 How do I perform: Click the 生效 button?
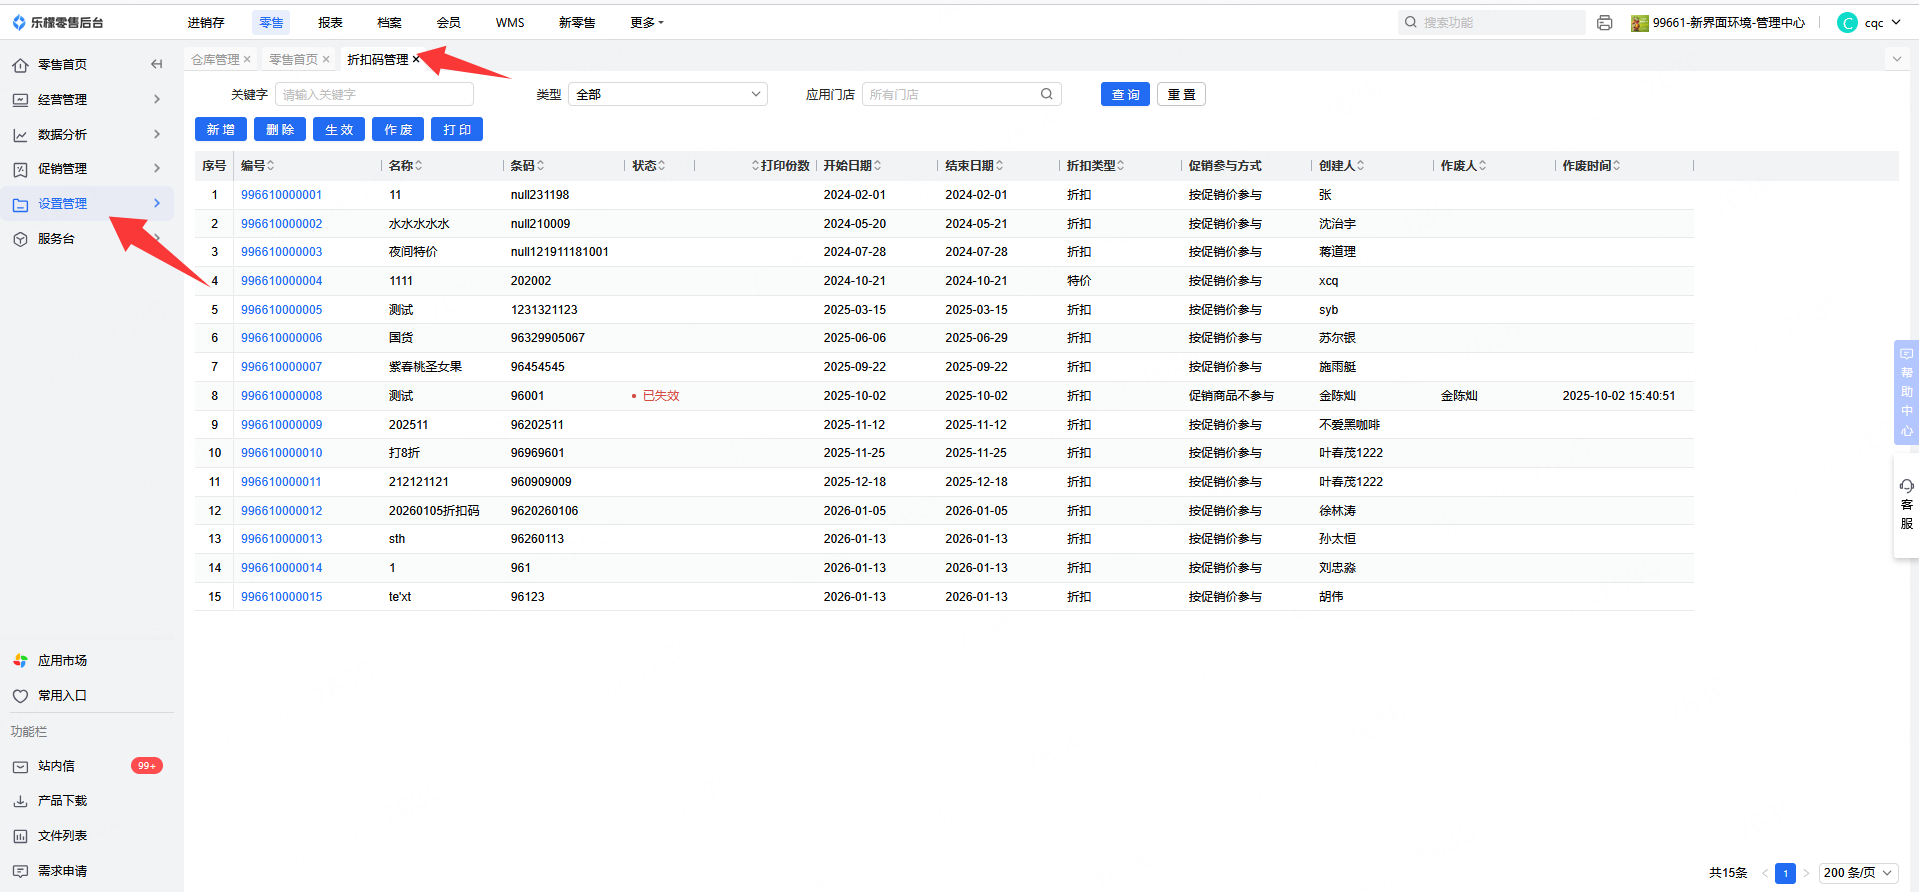coord(339,129)
